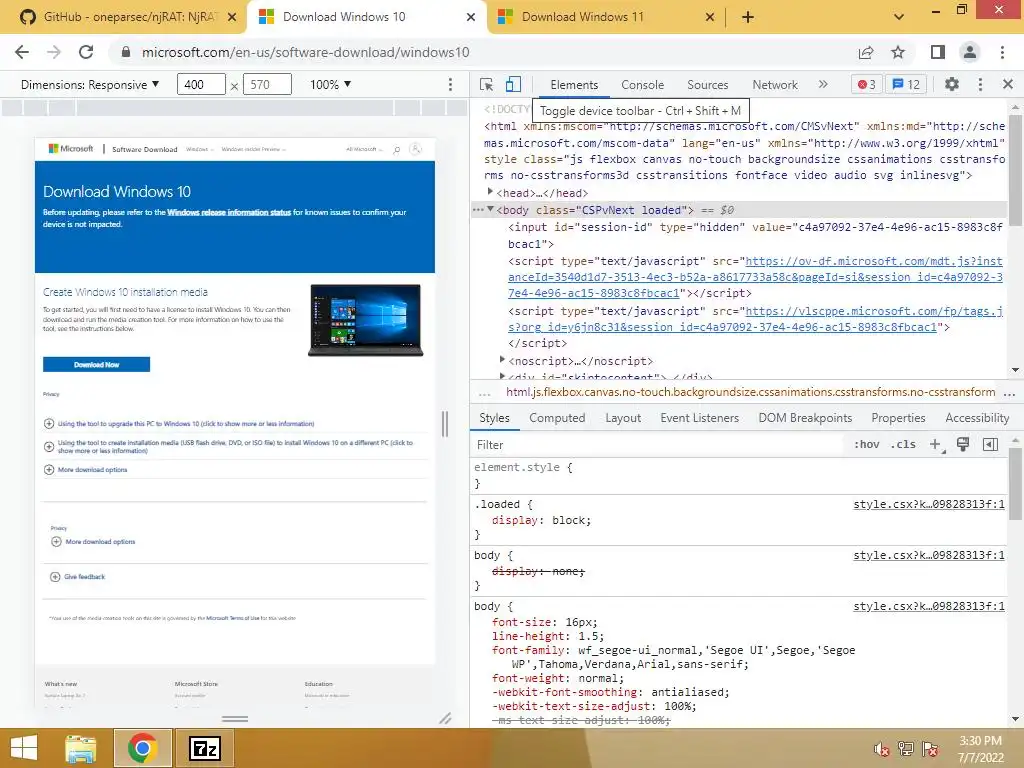Click the share page icon in address bar

coord(866,52)
